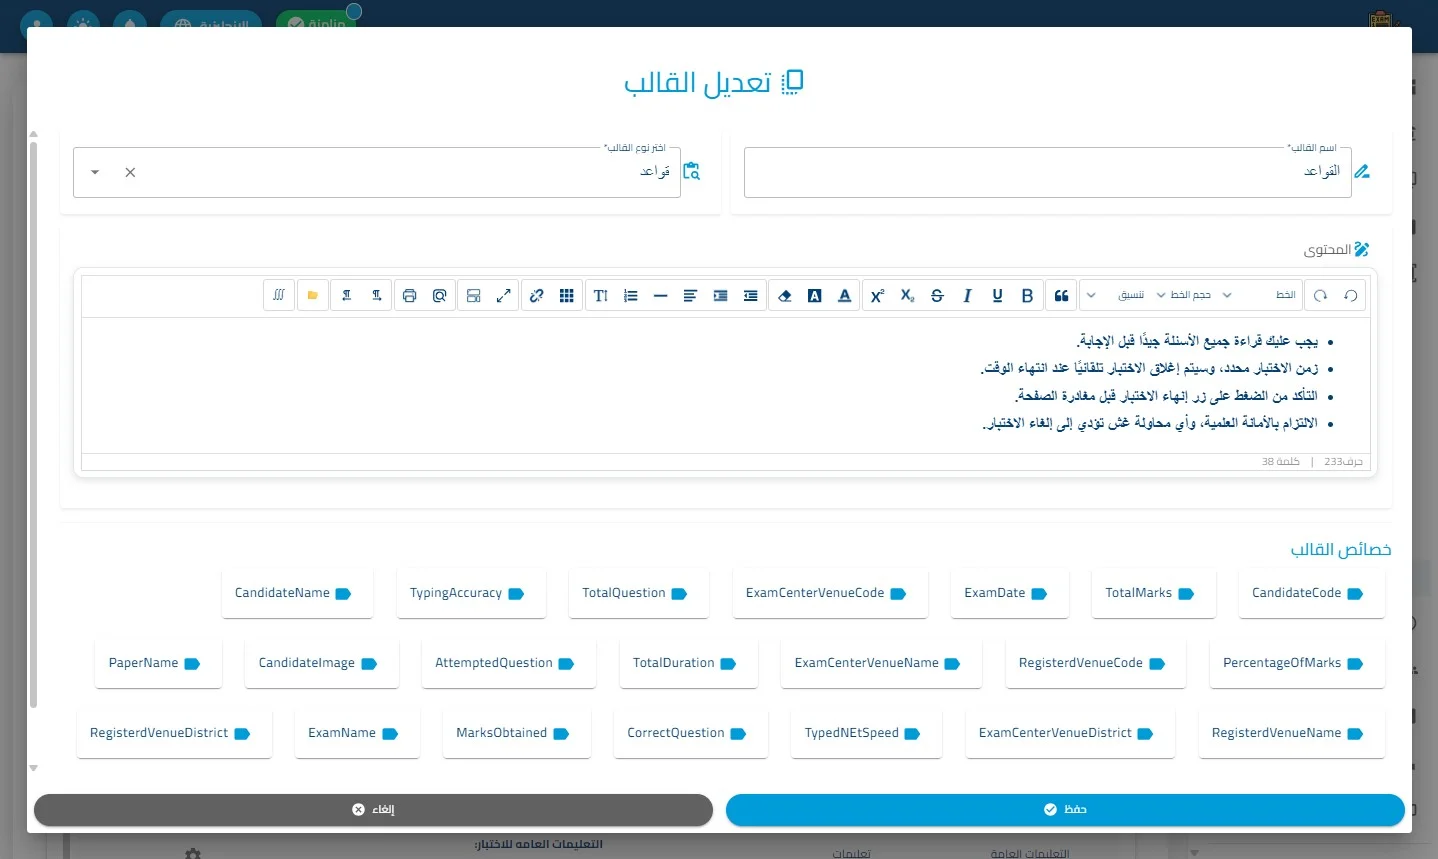The width and height of the screenshot is (1438, 859).
Task: Click the redo icon in editor
Action: [1321, 296]
